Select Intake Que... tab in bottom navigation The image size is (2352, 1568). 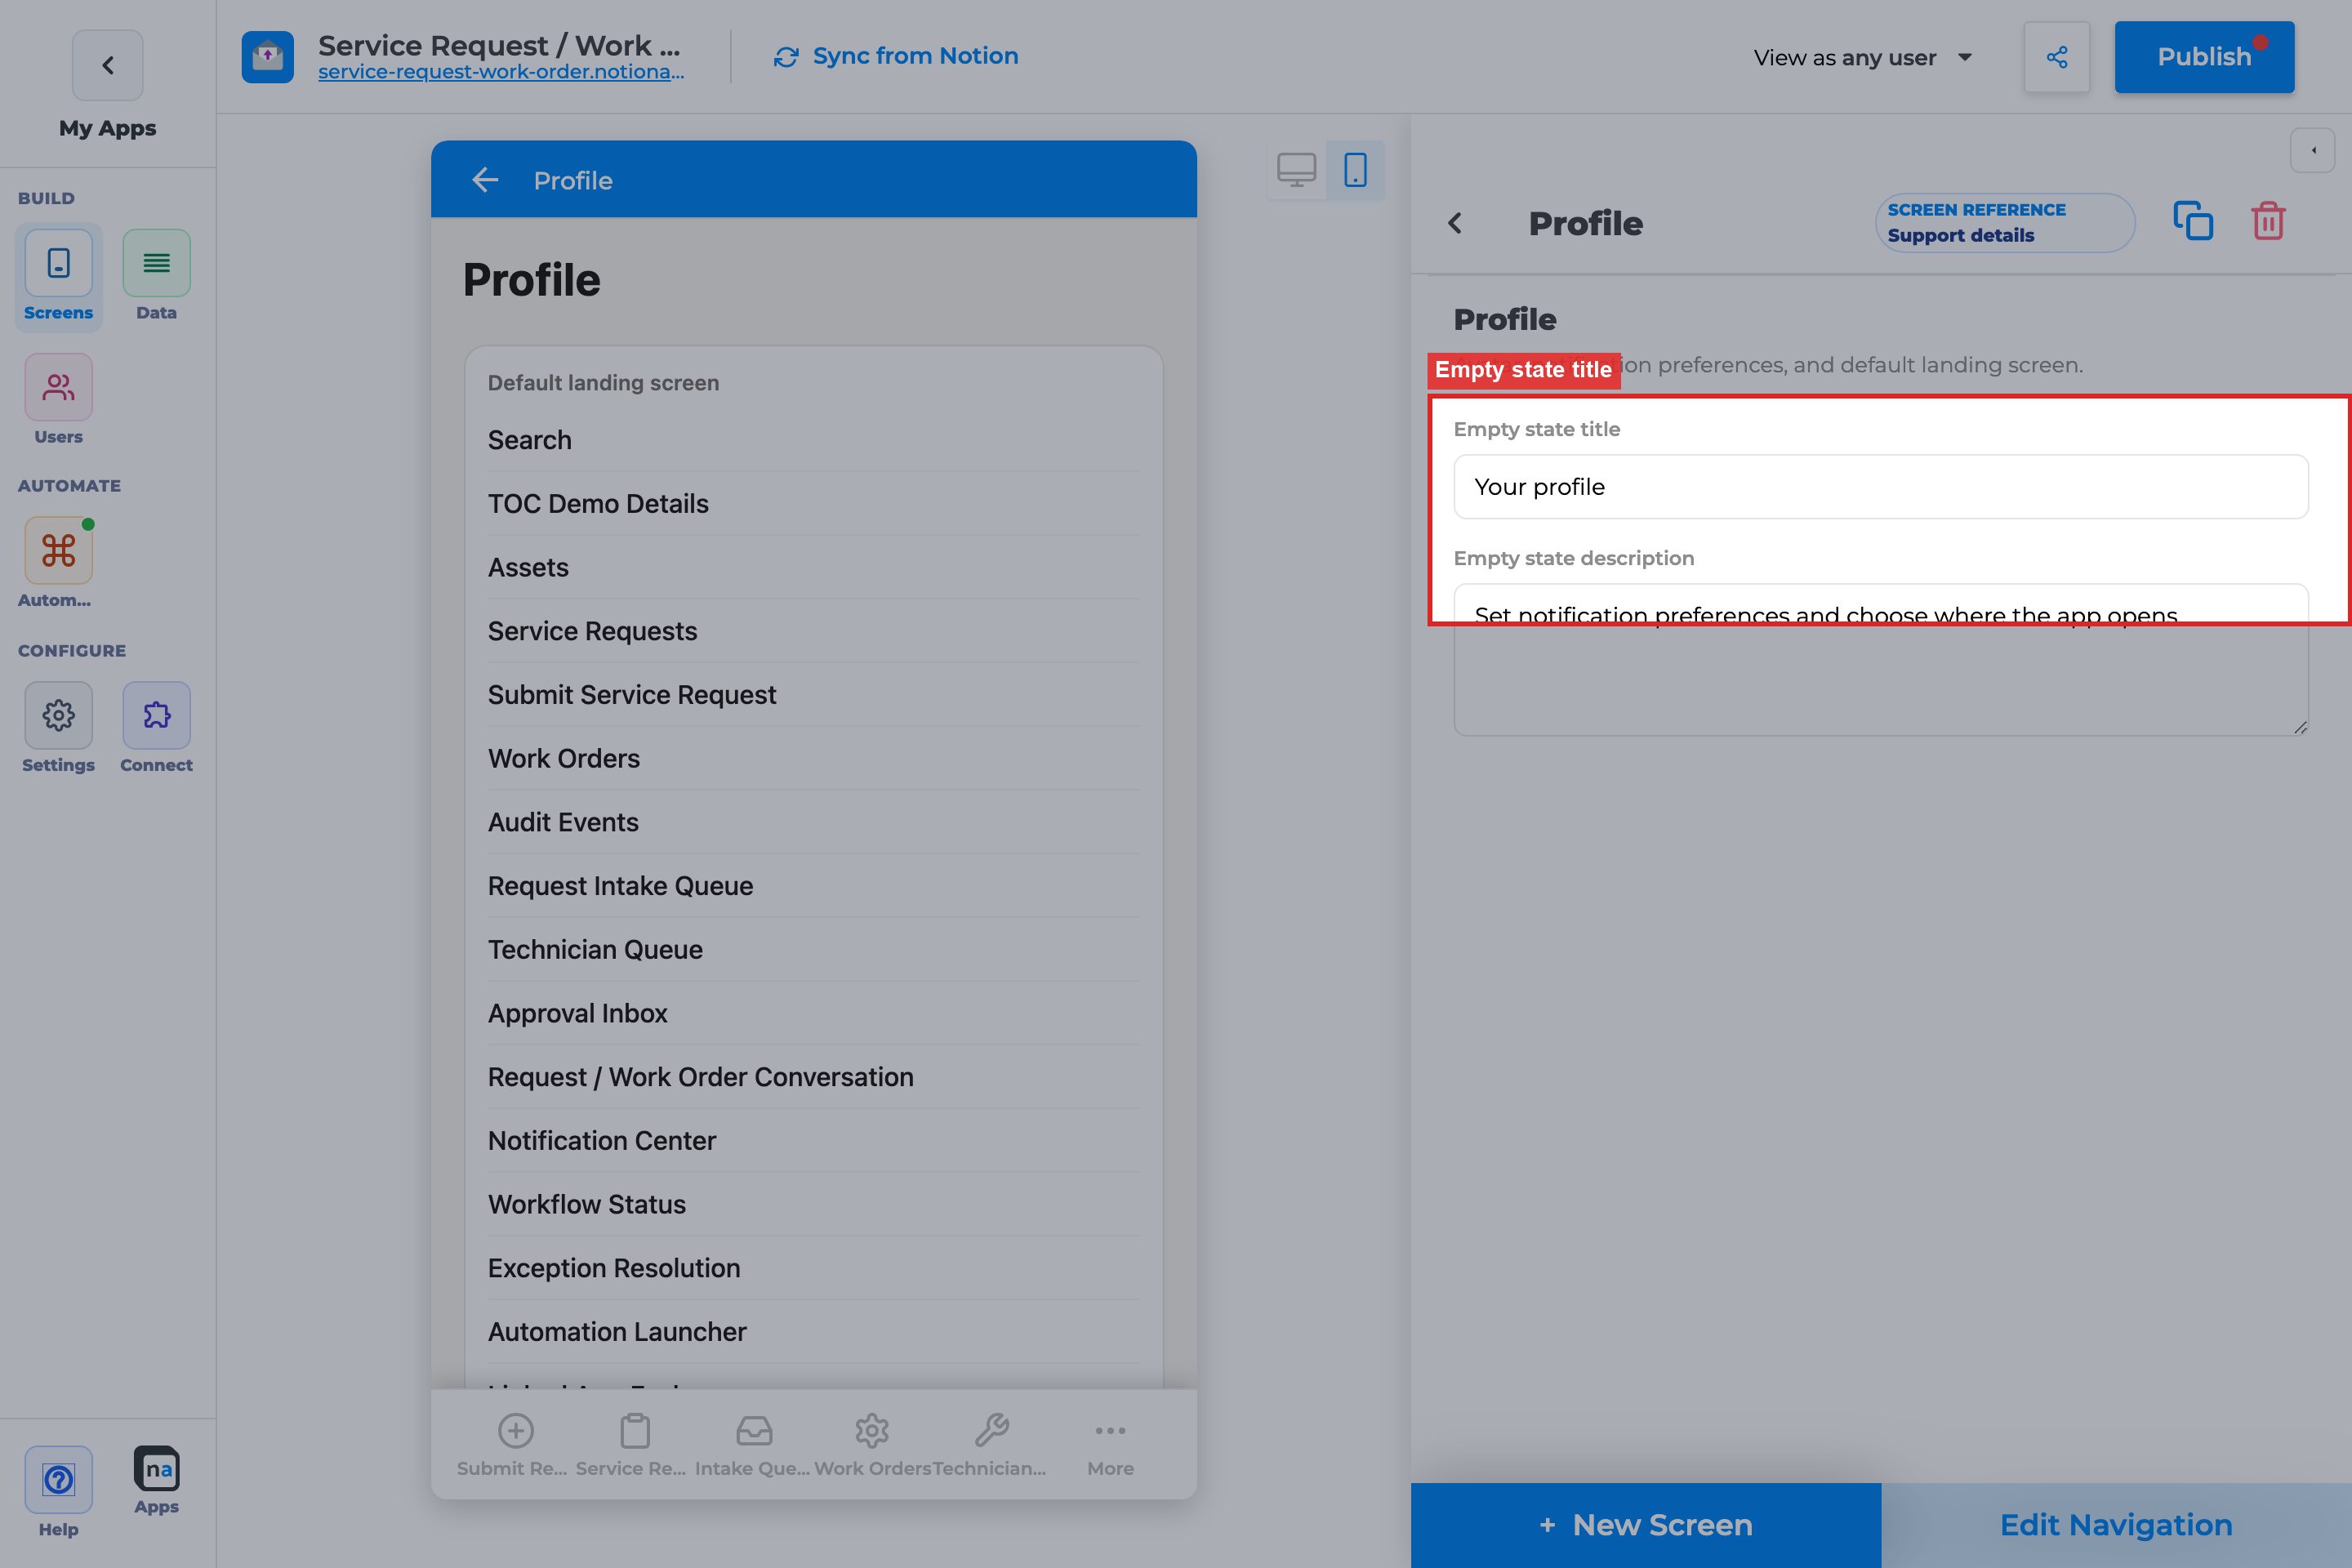pyautogui.click(x=752, y=1444)
